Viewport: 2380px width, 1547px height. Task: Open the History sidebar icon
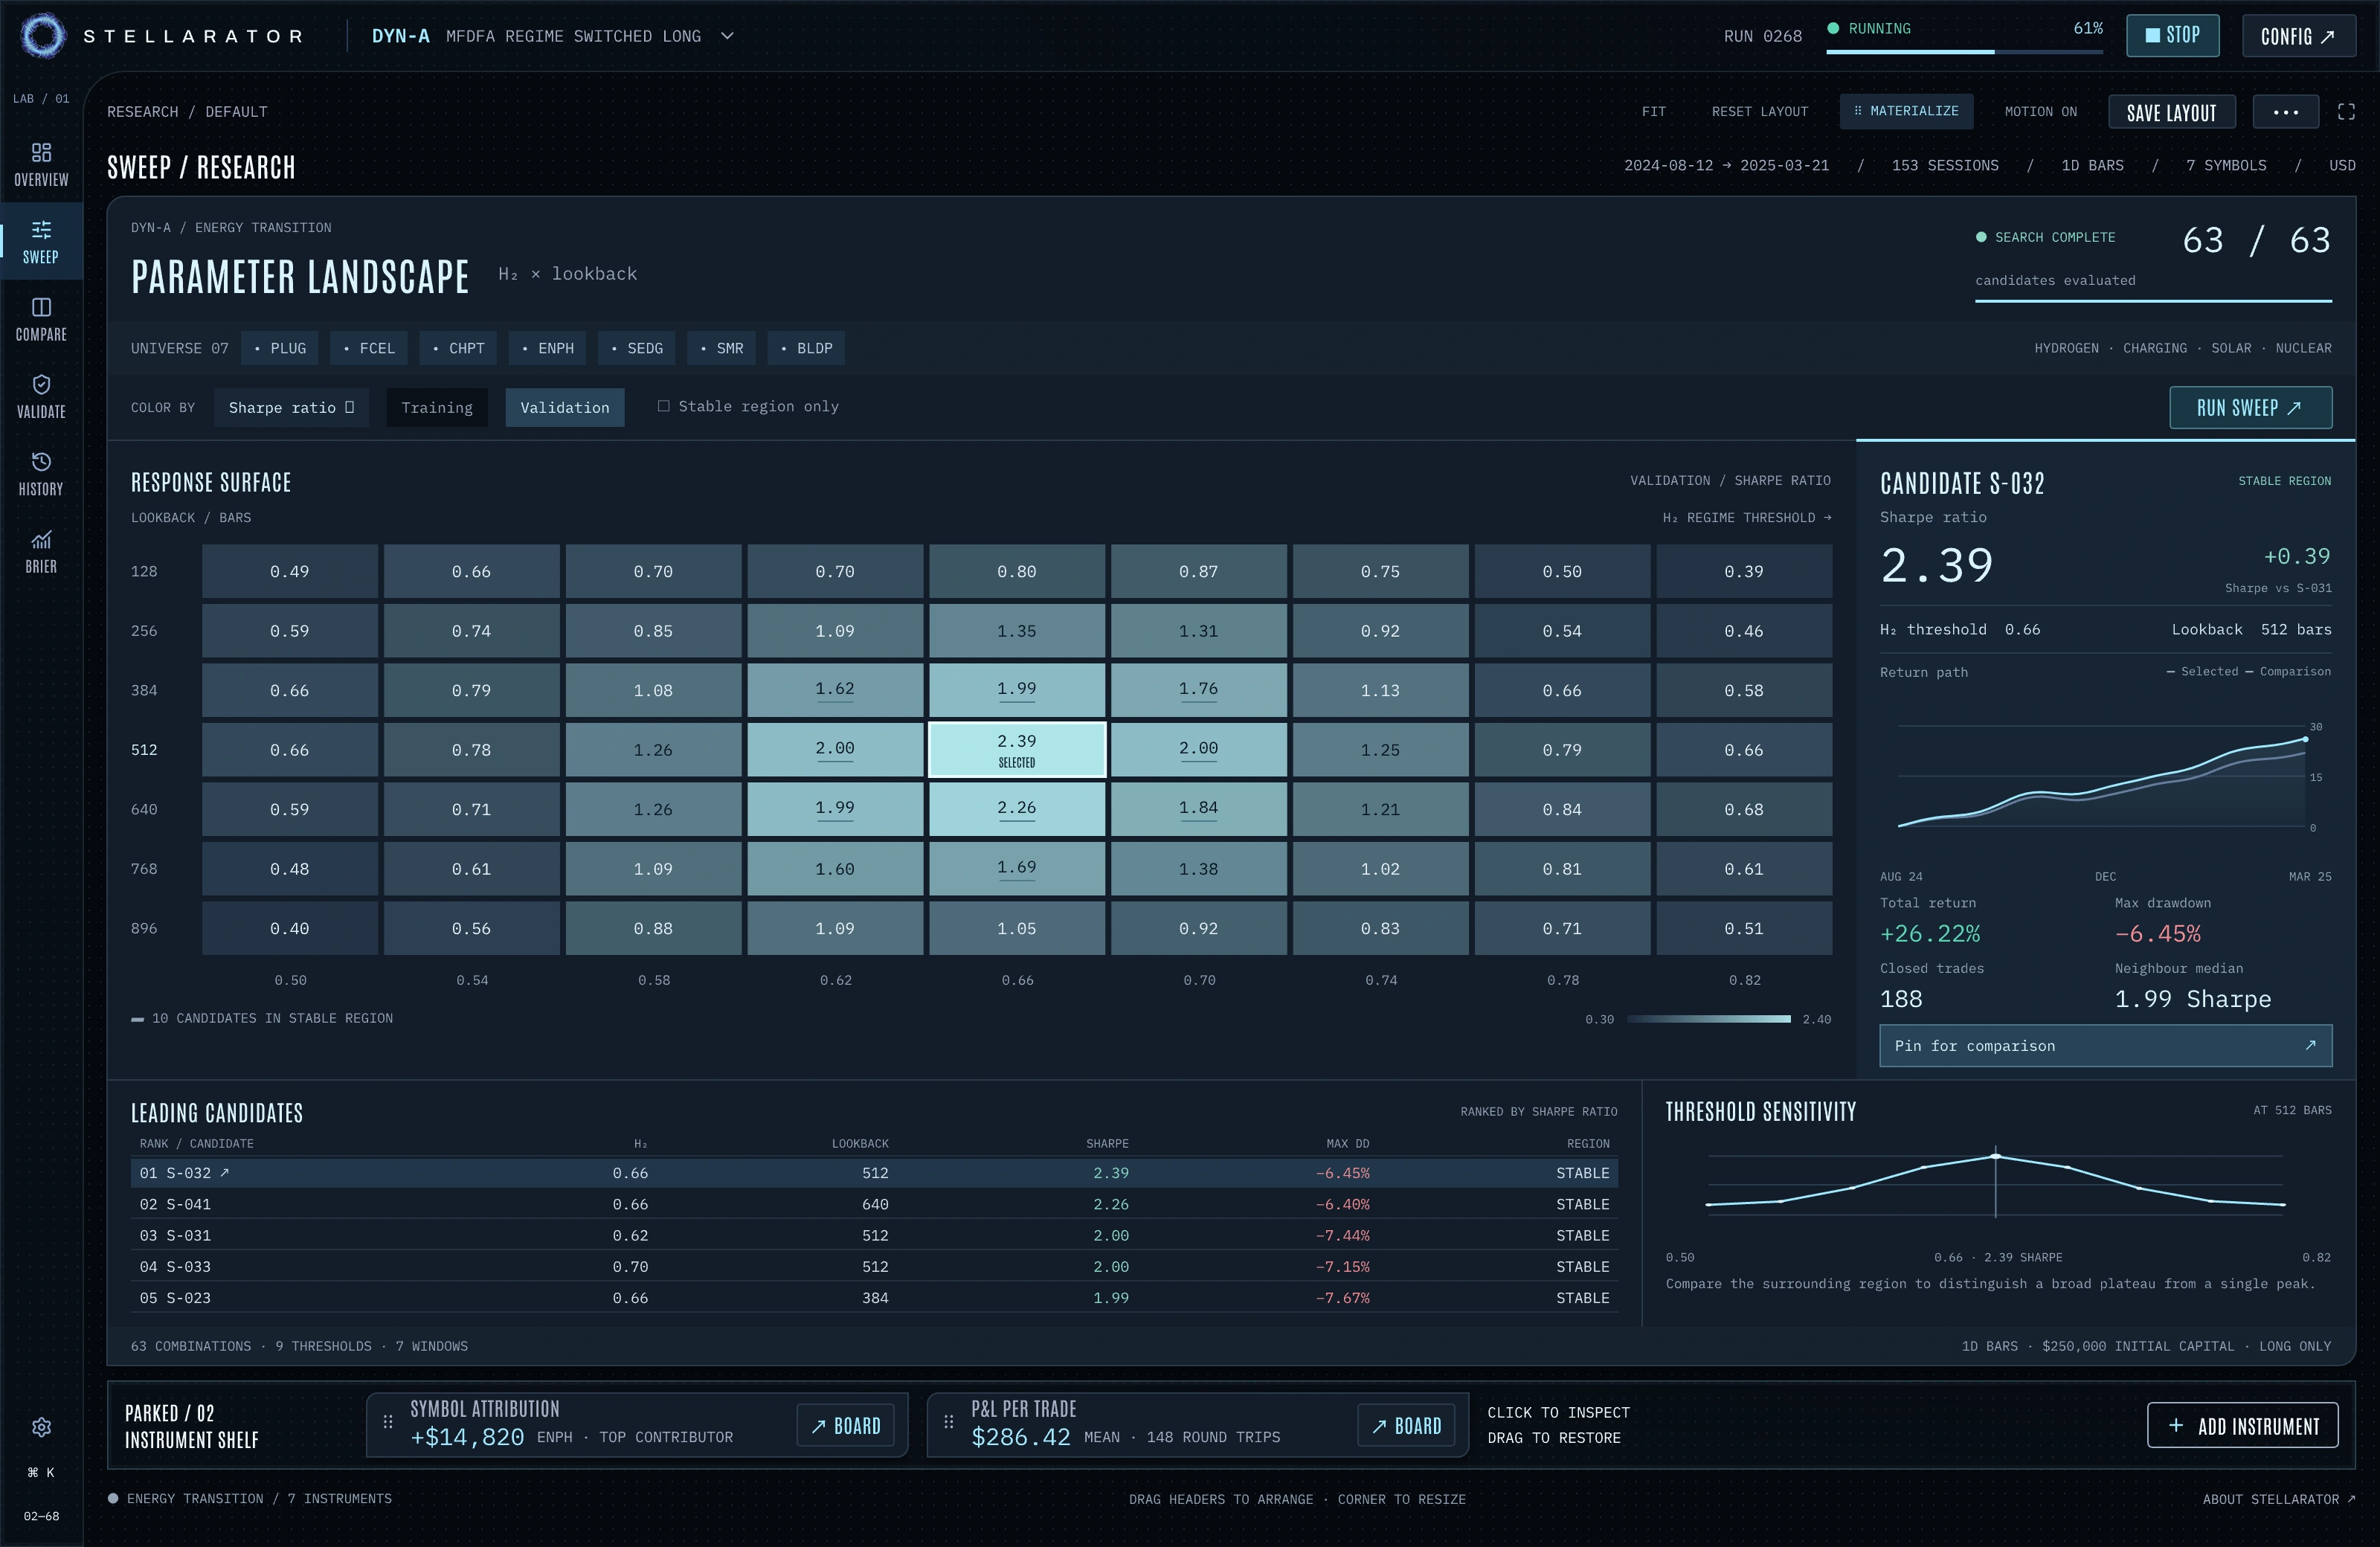(x=41, y=474)
